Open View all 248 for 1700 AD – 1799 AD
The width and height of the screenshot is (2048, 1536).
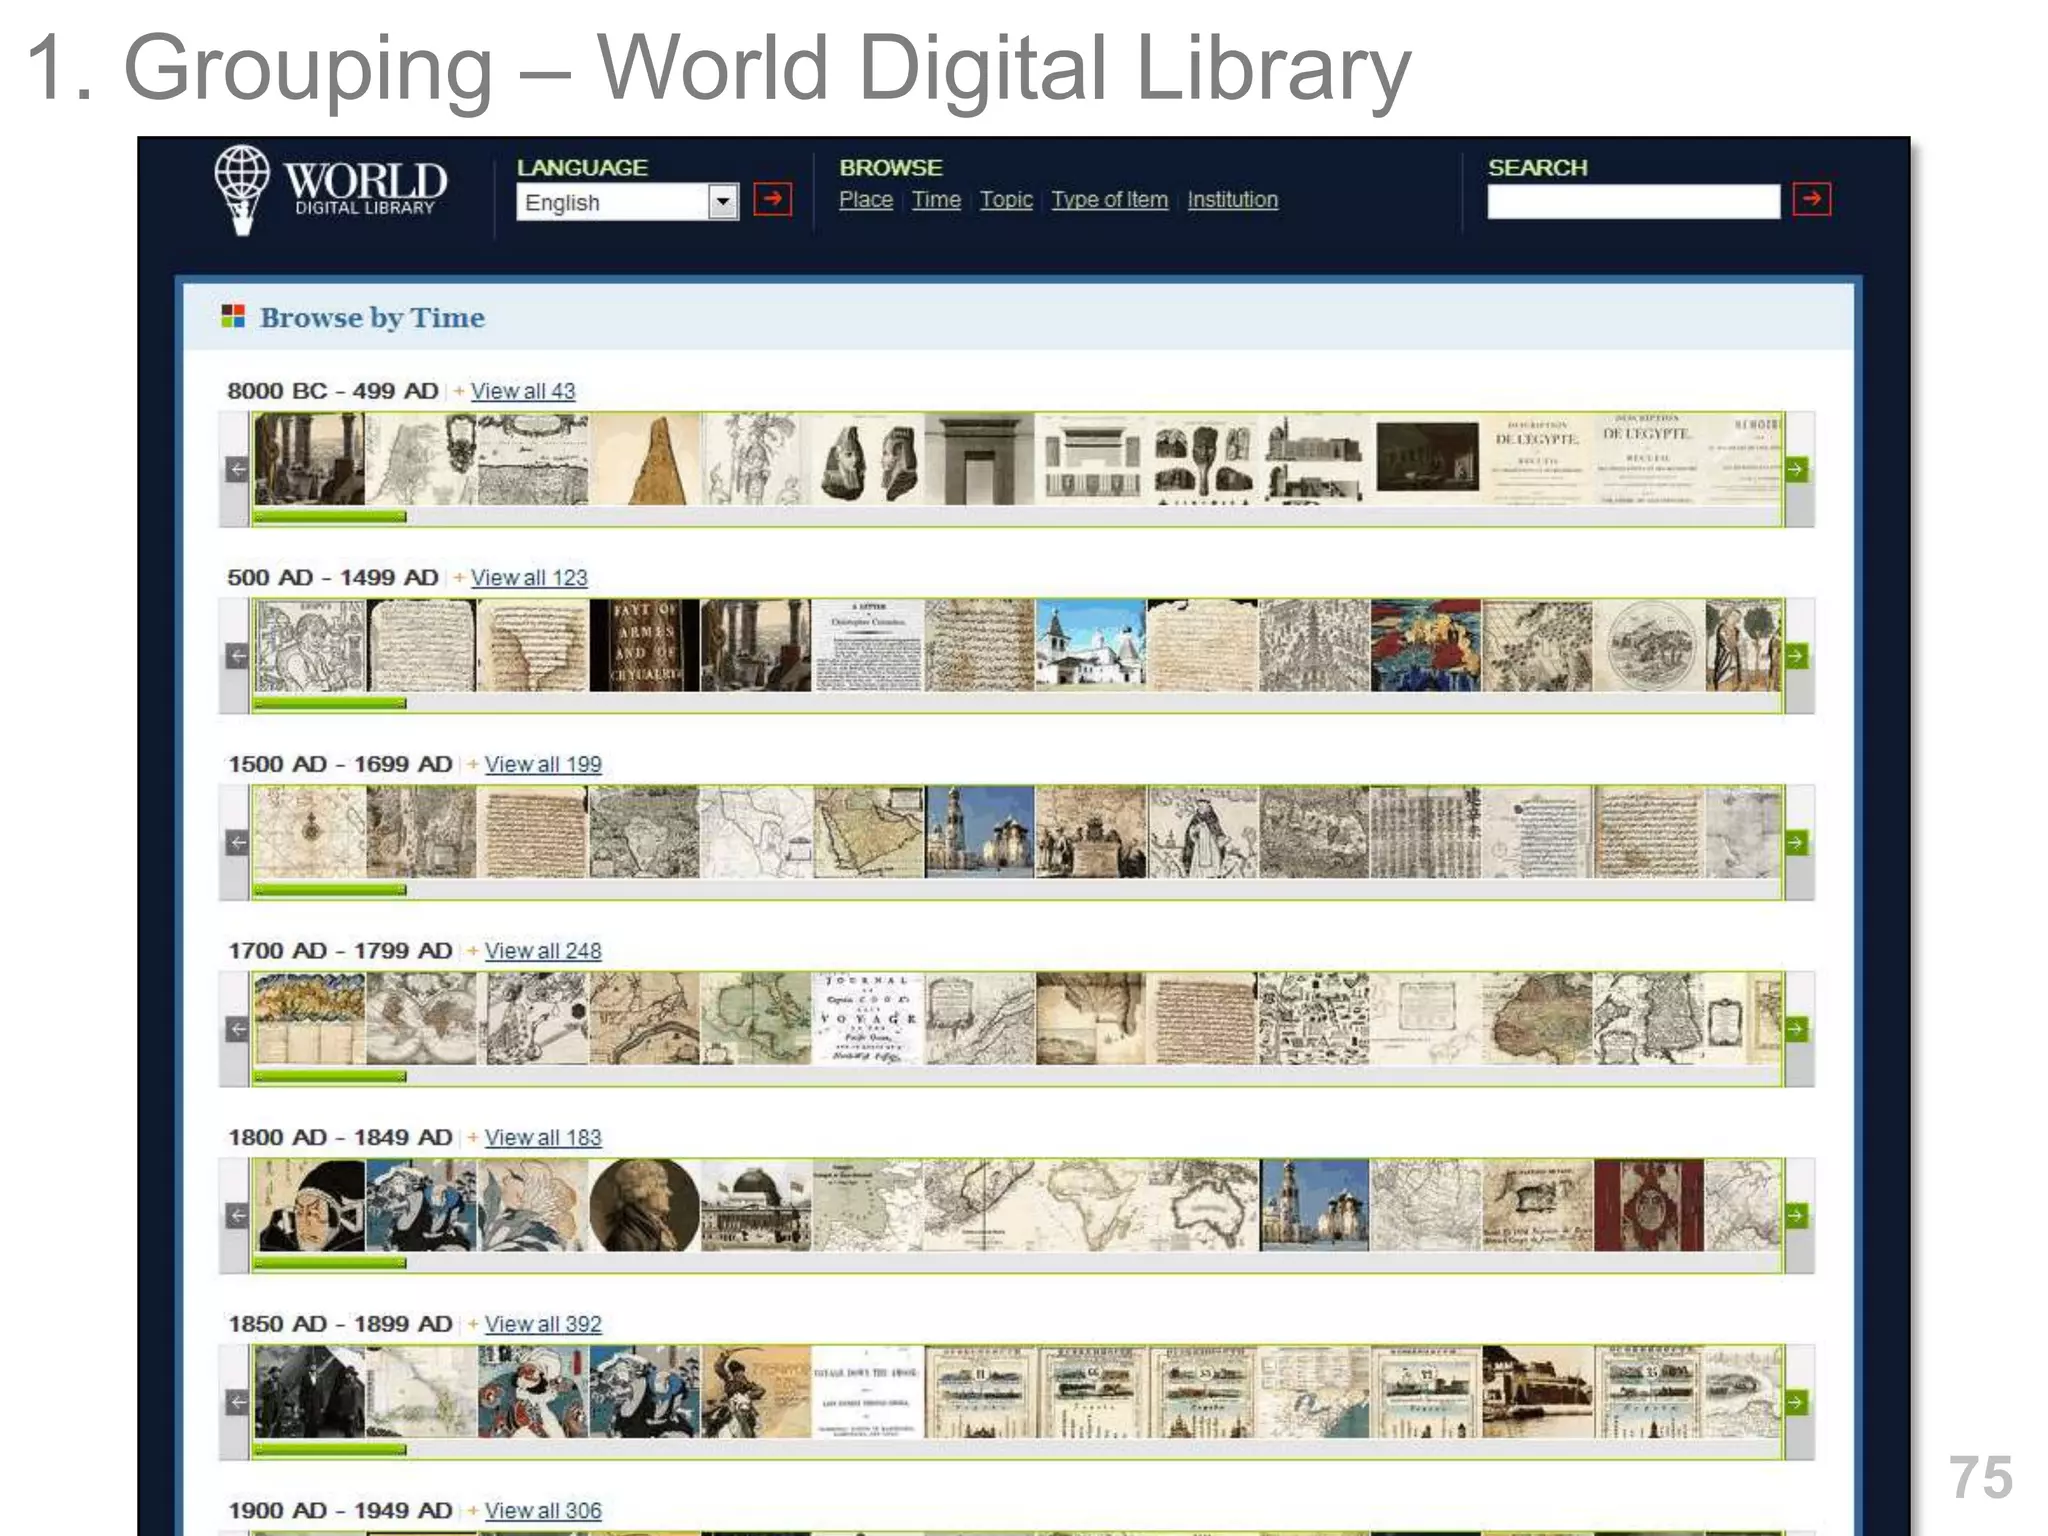pos(543,951)
